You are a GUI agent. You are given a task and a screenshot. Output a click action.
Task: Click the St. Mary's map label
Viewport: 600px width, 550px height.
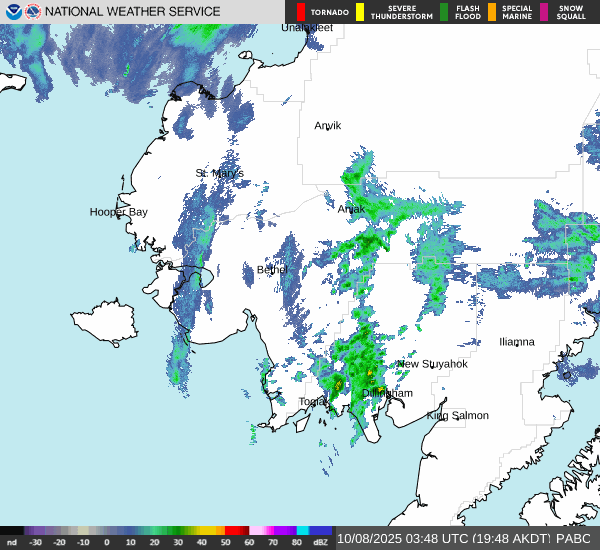219,174
